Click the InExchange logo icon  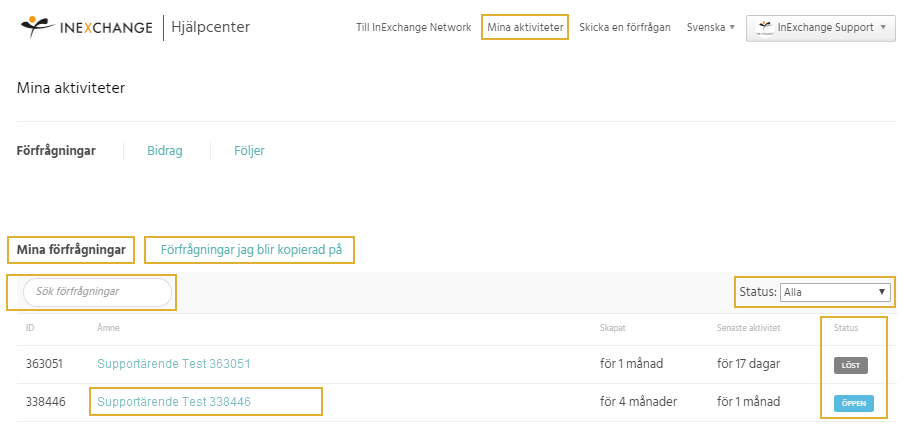[38, 27]
